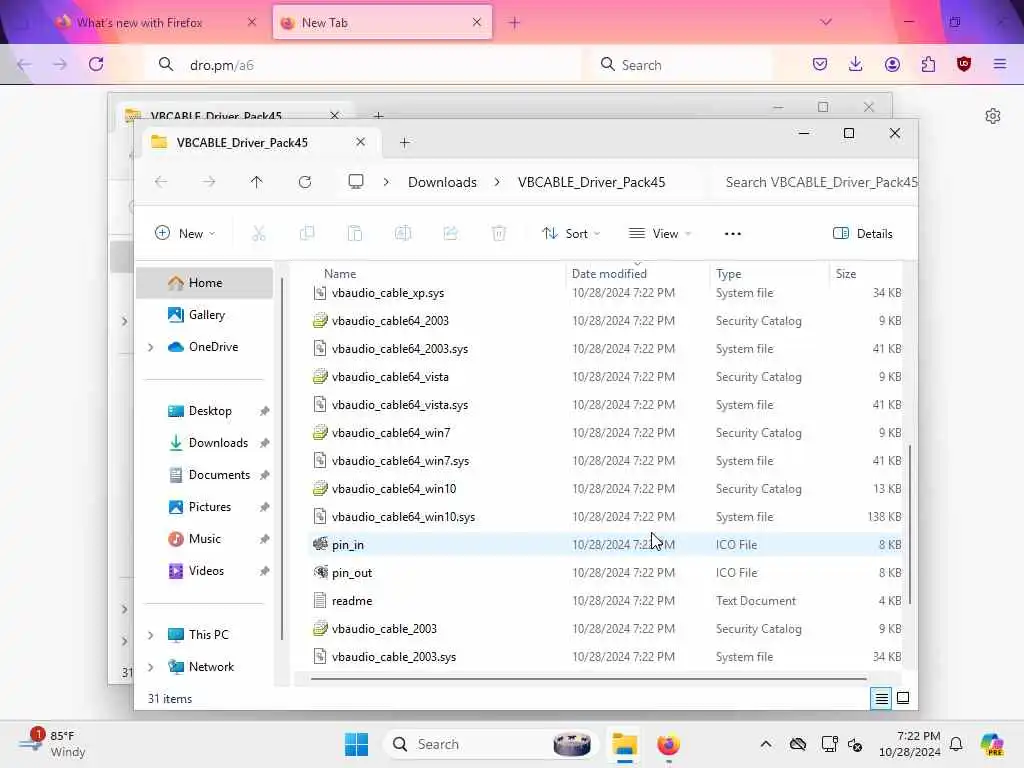Image resolution: width=1024 pixels, height=768 pixels.
Task: Open the Firefox Extensions puzzle icon
Action: pos(928,64)
